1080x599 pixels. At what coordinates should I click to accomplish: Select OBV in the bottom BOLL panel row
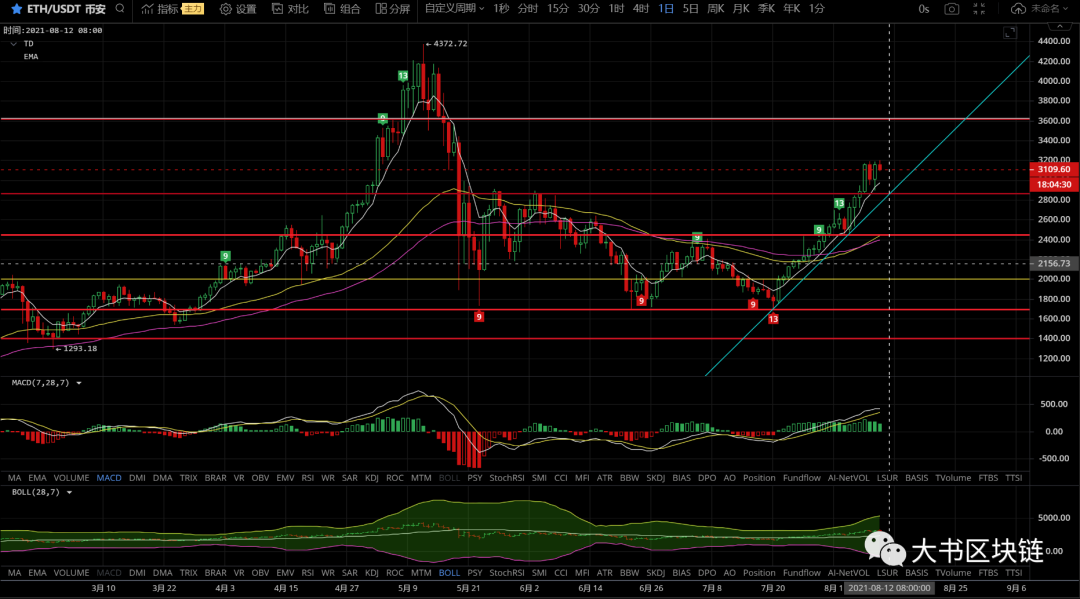click(x=260, y=573)
